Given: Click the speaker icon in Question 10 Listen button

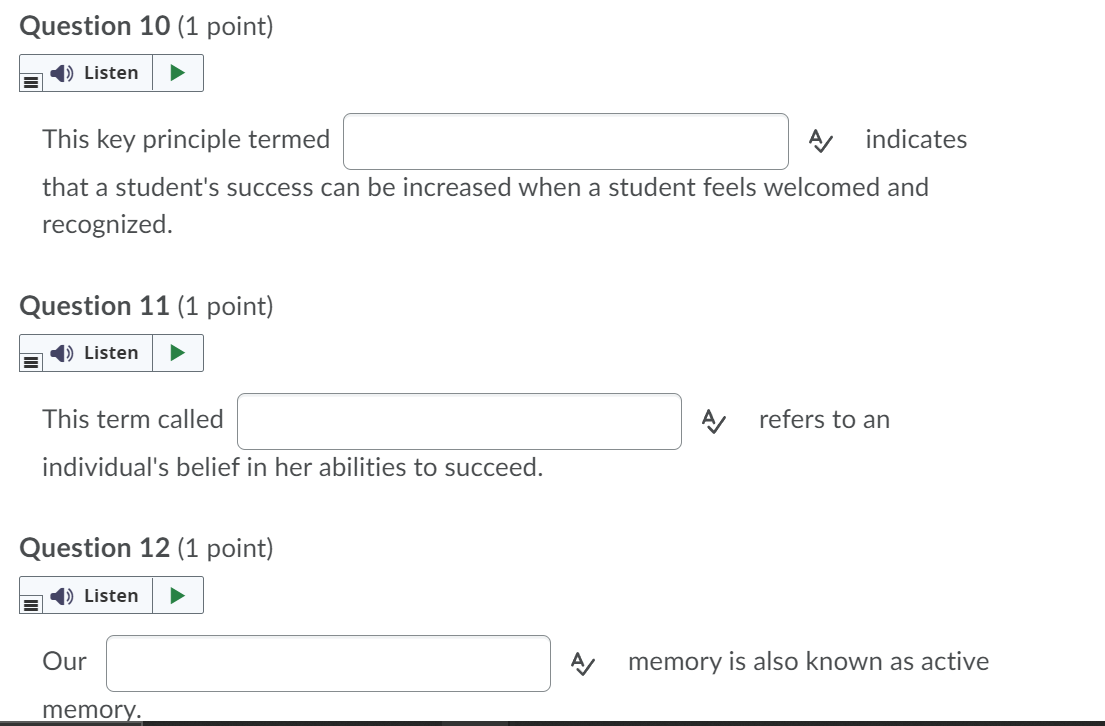Looking at the screenshot, I should coord(60,72).
